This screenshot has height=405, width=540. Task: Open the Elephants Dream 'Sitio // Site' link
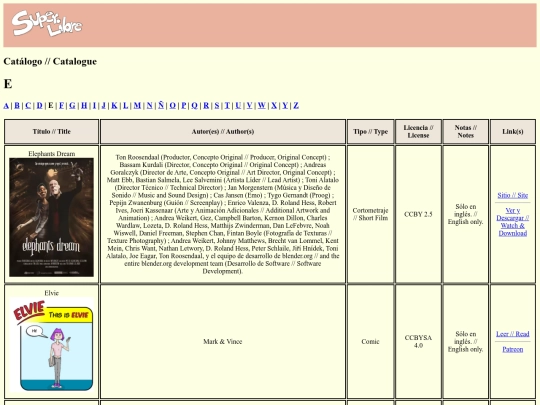[x=512, y=195]
